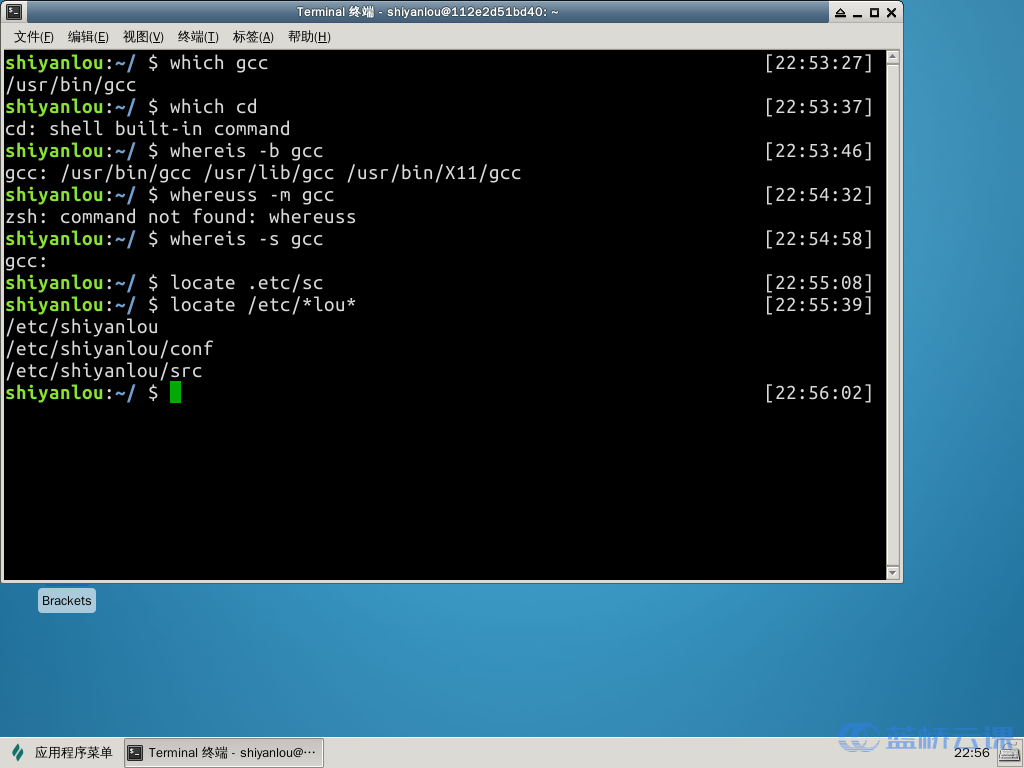This screenshot has height=768, width=1024.
Task: Click the terminal icon on the taskbar button
Action: click(136, 753)
